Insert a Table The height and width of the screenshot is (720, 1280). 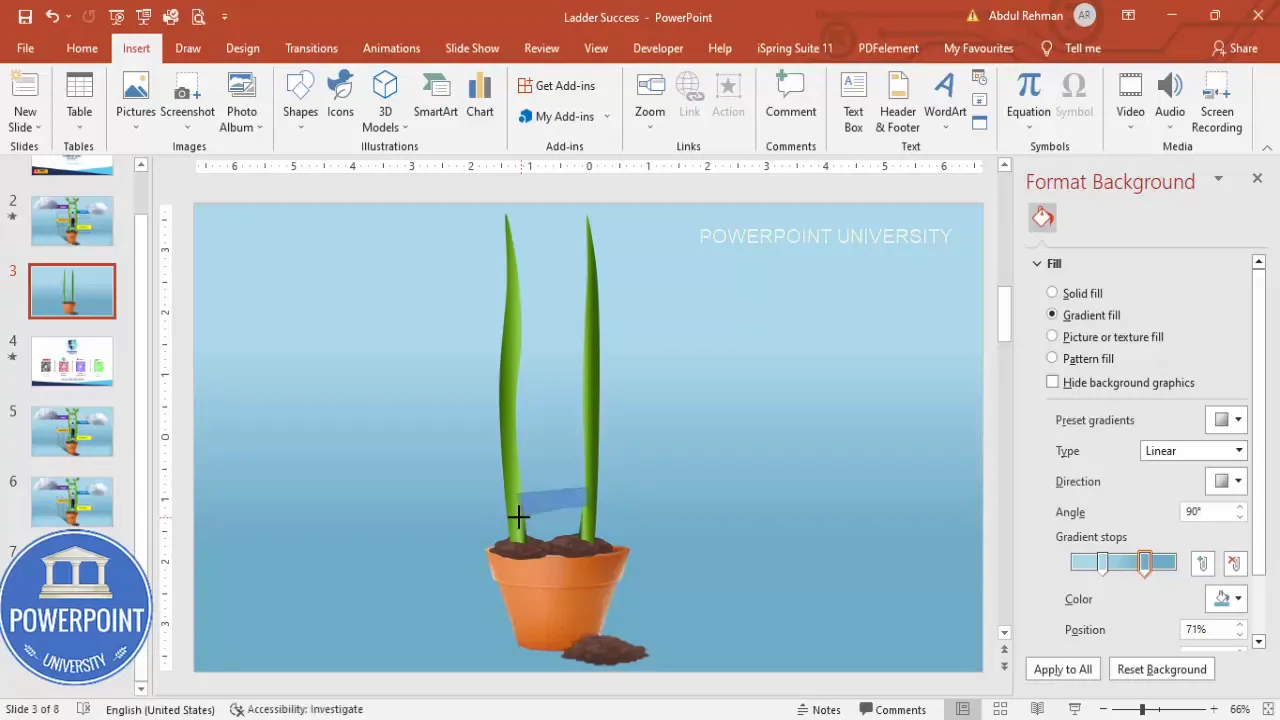79,103
